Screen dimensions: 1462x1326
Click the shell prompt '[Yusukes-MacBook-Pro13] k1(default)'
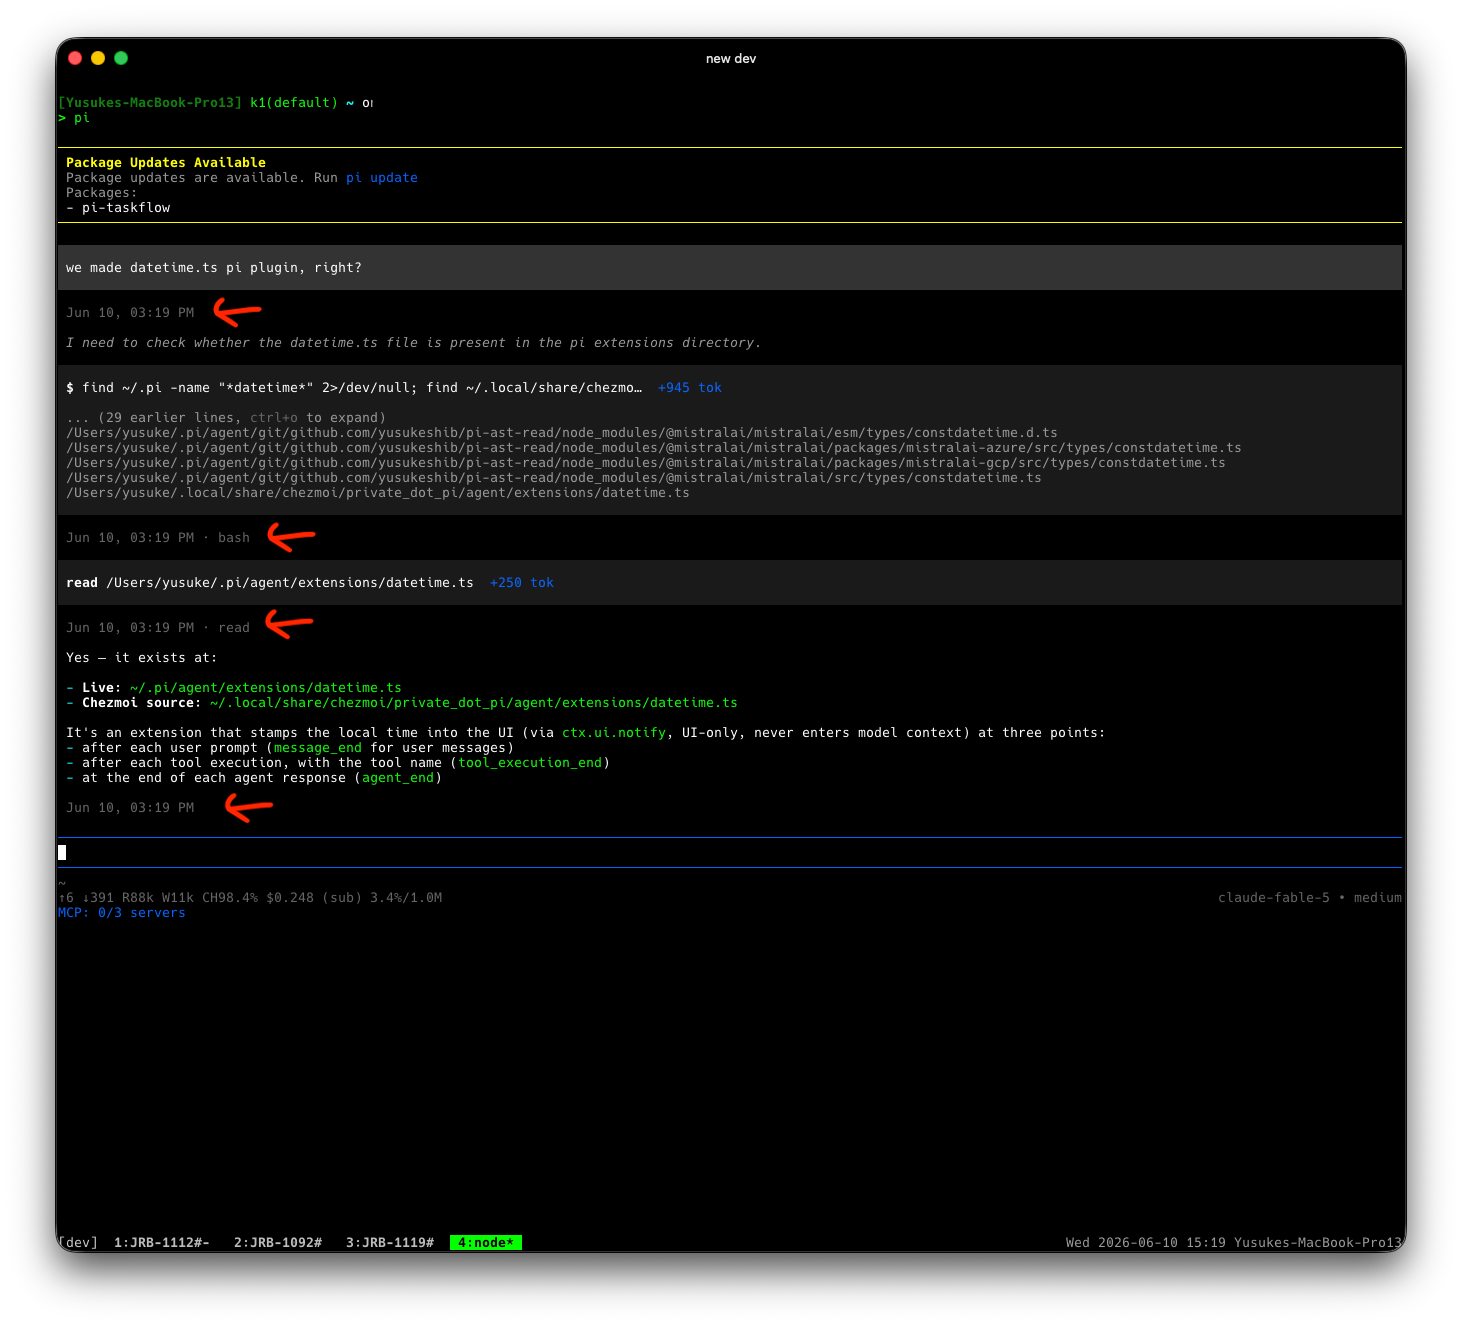(198, 103)
